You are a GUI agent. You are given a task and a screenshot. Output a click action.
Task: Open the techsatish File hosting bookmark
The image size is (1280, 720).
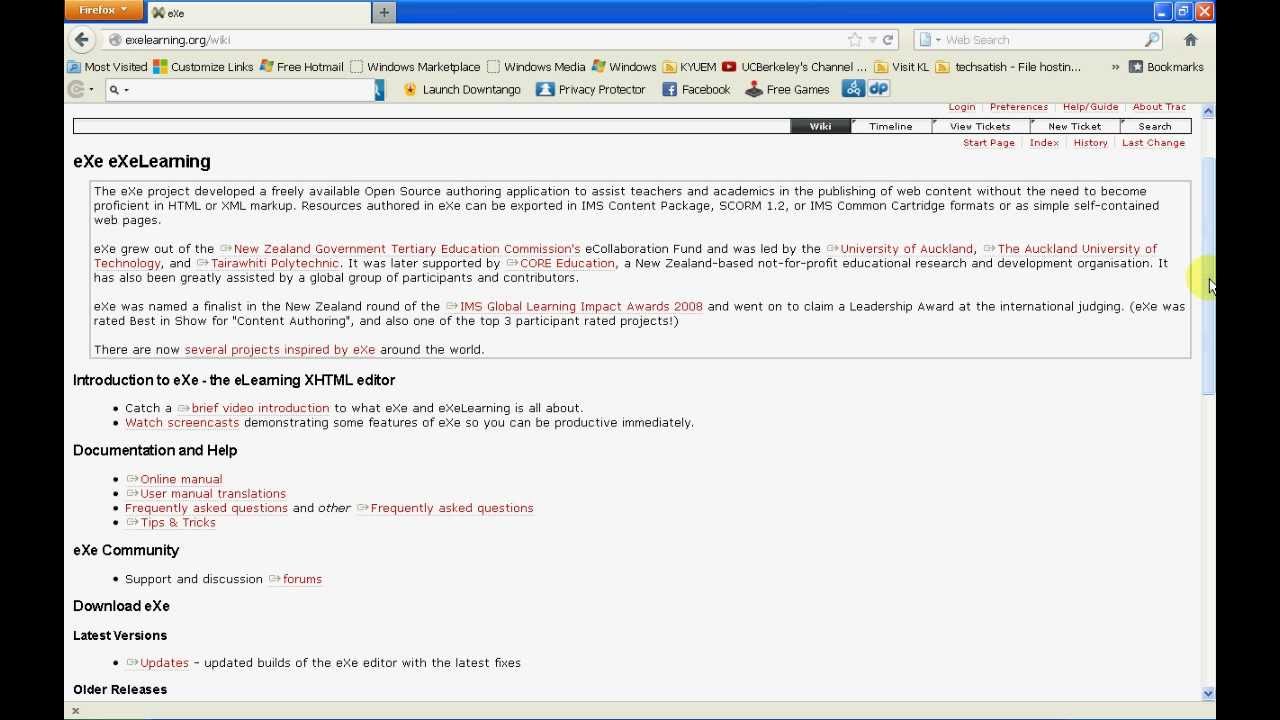coord(1009,67)
